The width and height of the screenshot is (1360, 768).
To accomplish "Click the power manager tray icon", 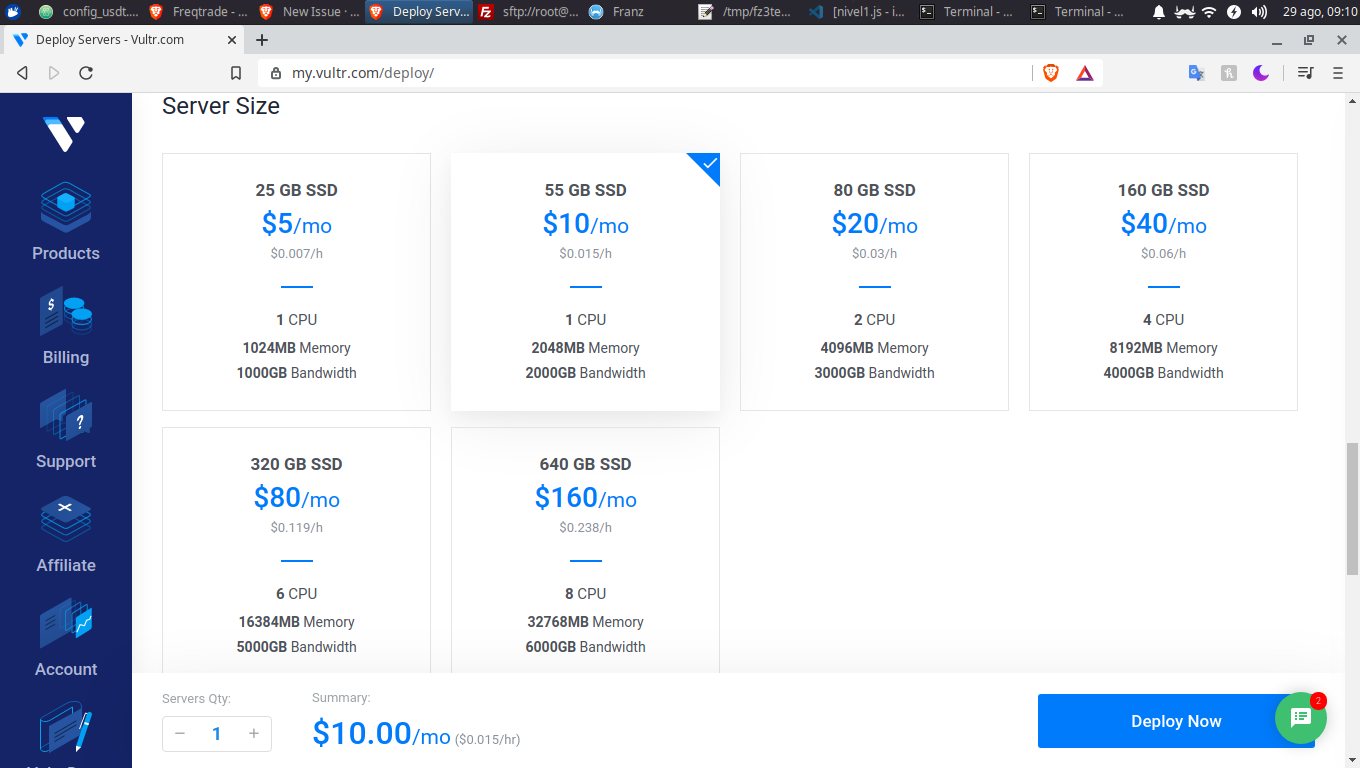I will (1234, 12).
